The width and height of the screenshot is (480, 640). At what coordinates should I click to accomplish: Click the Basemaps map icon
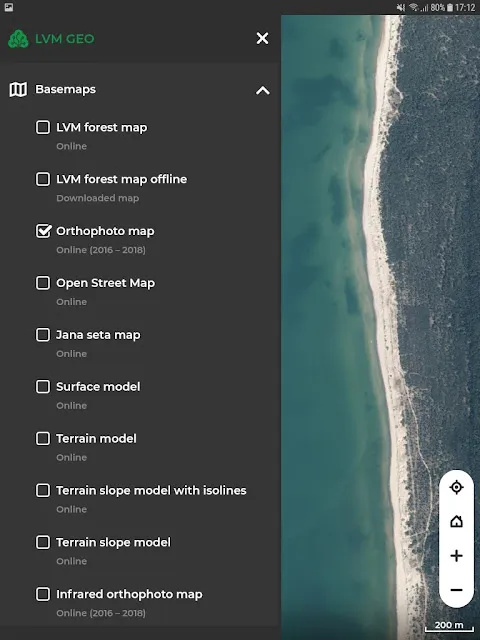click(x=18, y=89)
